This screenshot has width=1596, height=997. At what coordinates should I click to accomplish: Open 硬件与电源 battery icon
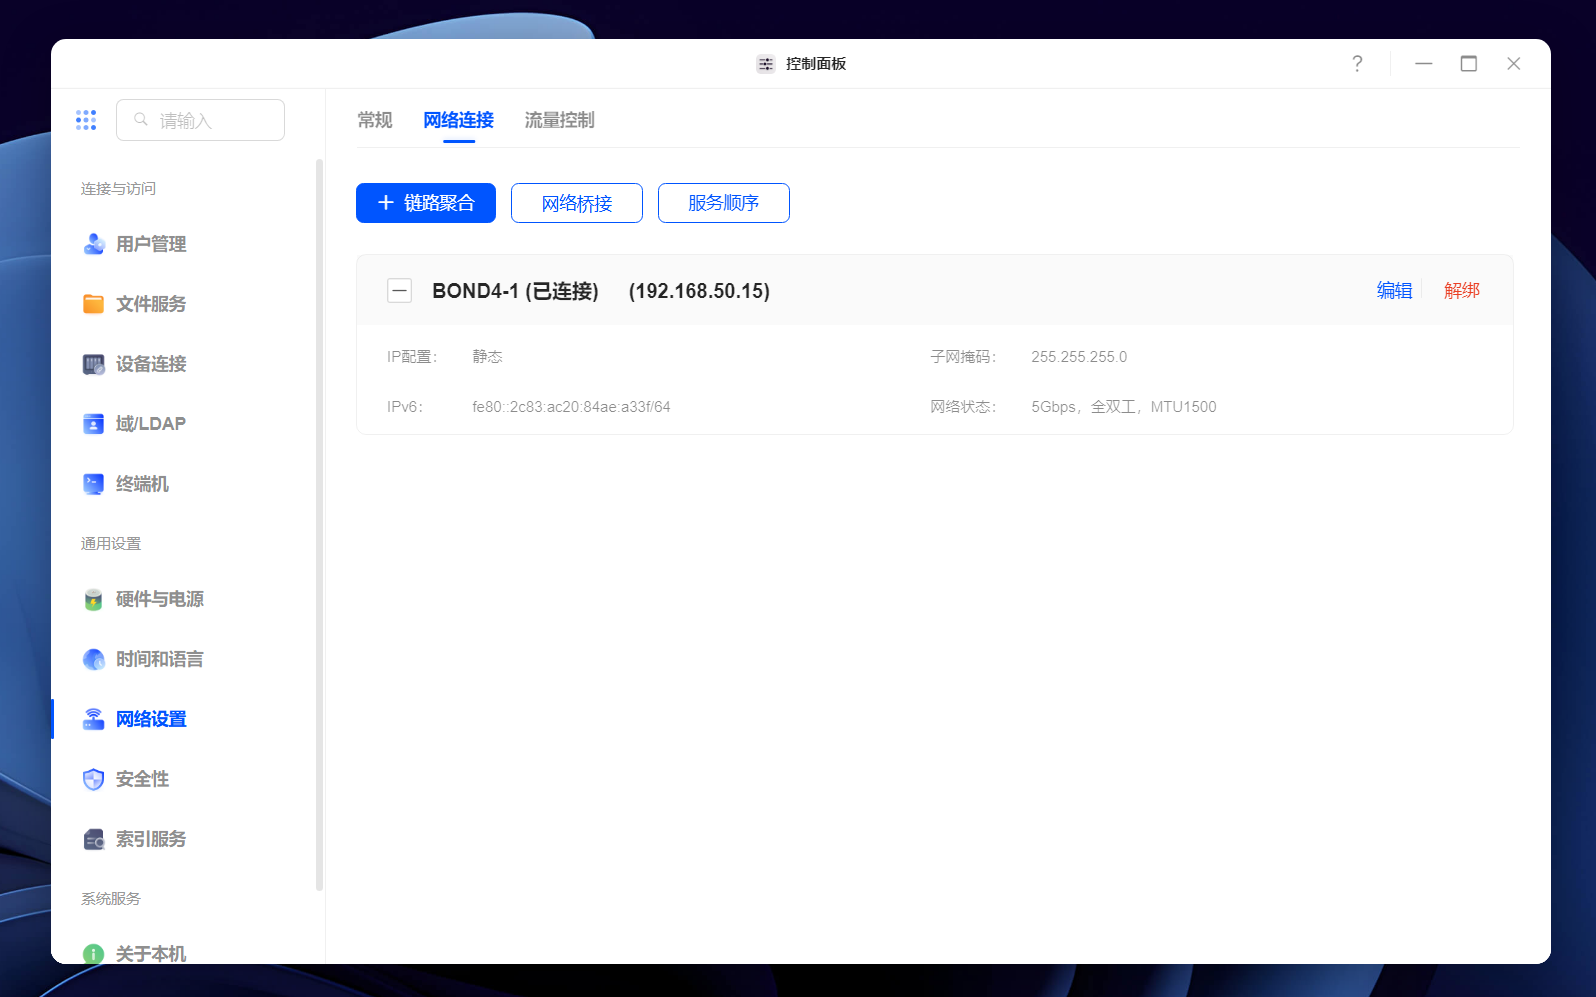tap(94, 599)
